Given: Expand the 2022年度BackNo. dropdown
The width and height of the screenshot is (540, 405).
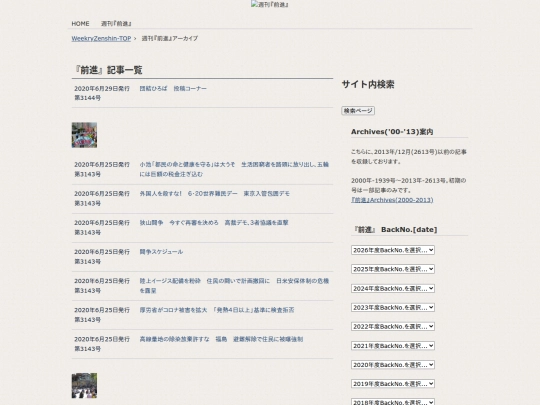Looking at the screenshot, I should click(393, 326).
